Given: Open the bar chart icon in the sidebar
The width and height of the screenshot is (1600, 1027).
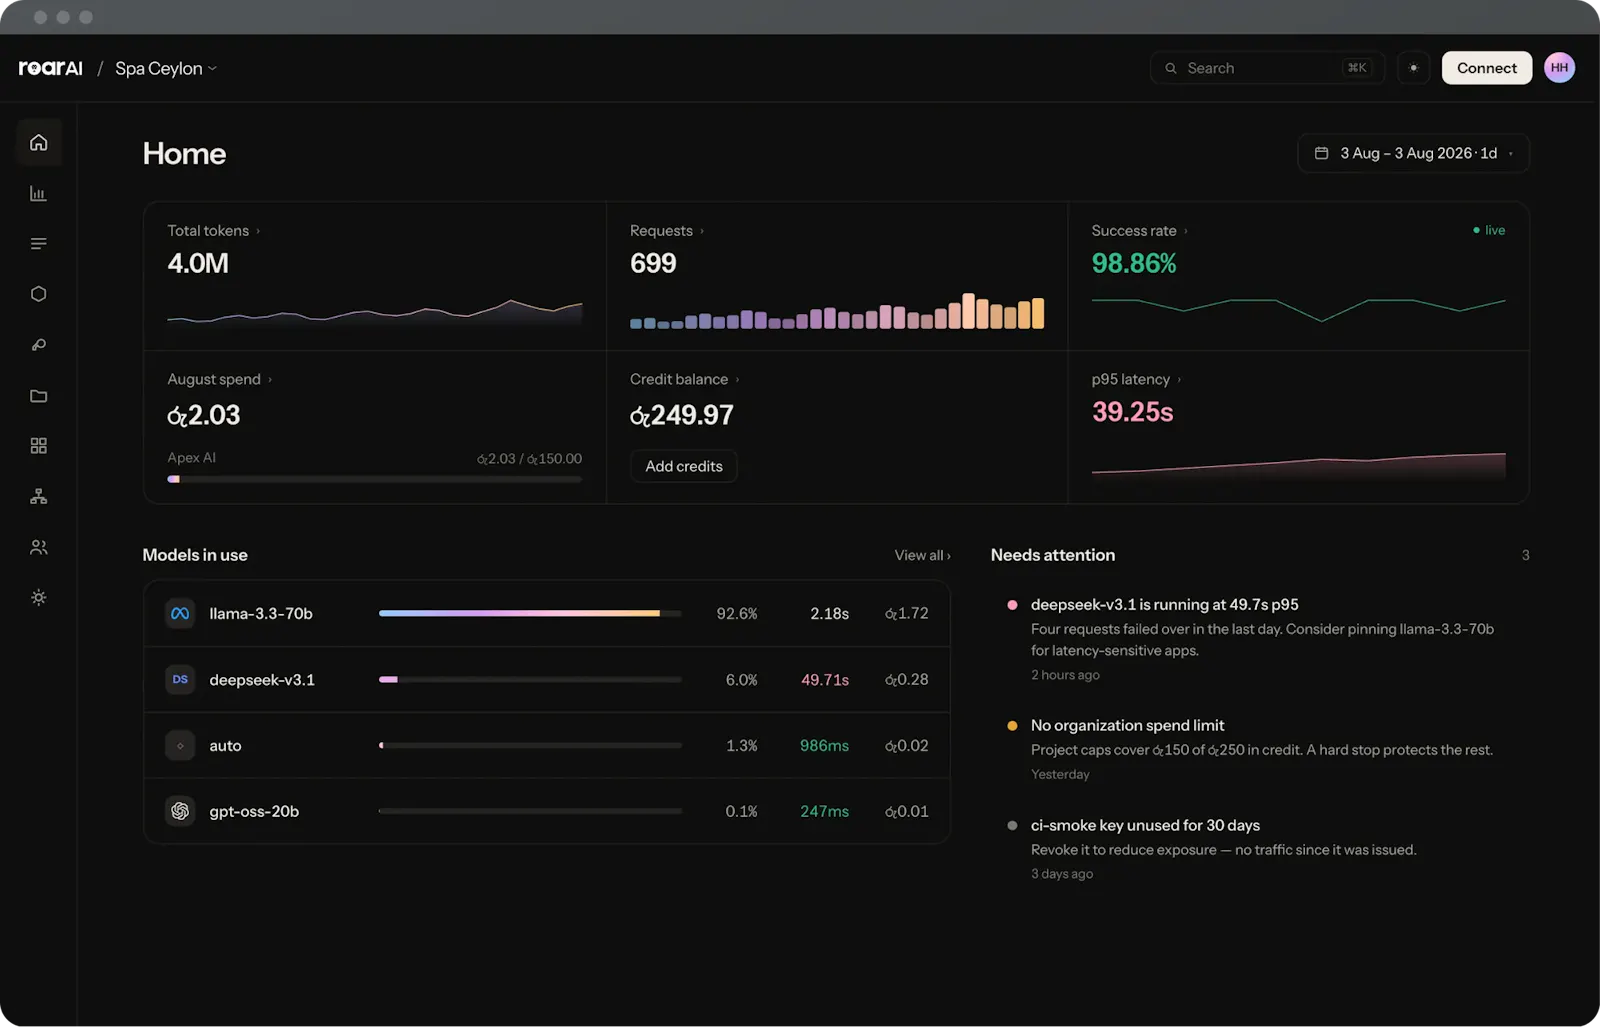Looking at the screenshot, I should pos(39,193).
